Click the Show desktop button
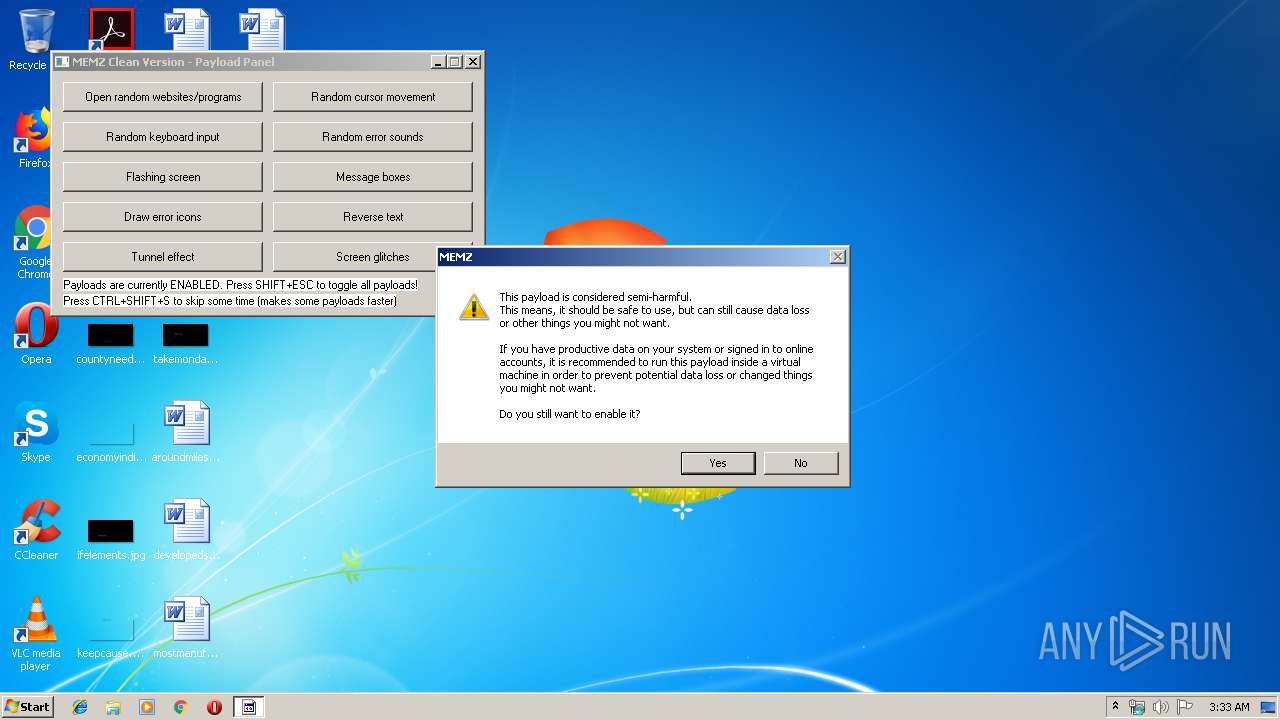 1268,707
